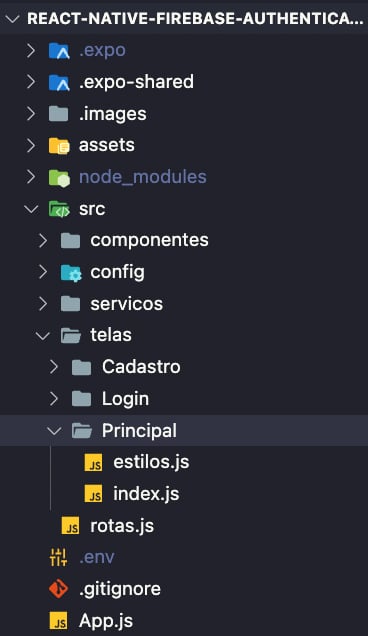Open the index.js file in Principal
The height and width of the screenshot is (636, 368).
(x=146, y=494)
